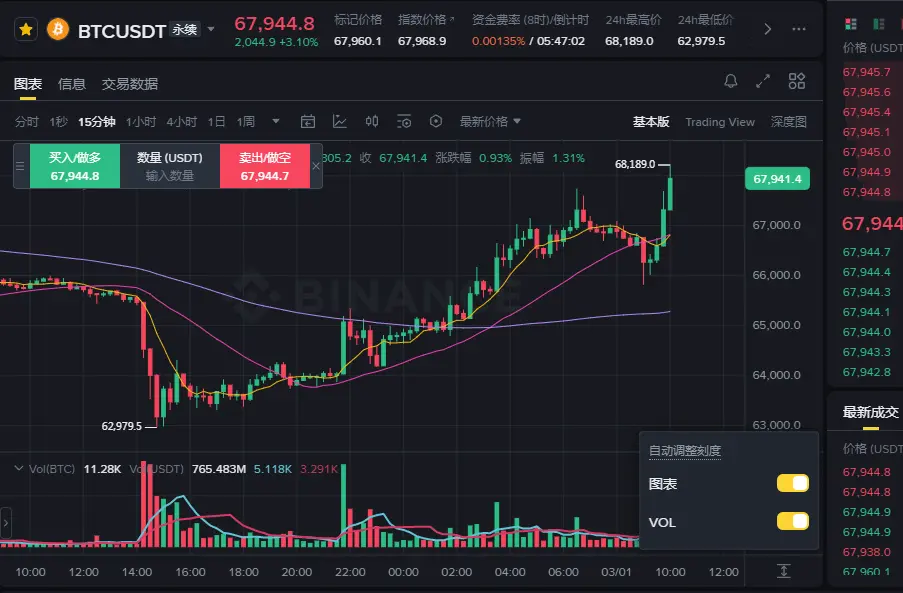Click ask price 67,945.1 in order book

[866, 132]
